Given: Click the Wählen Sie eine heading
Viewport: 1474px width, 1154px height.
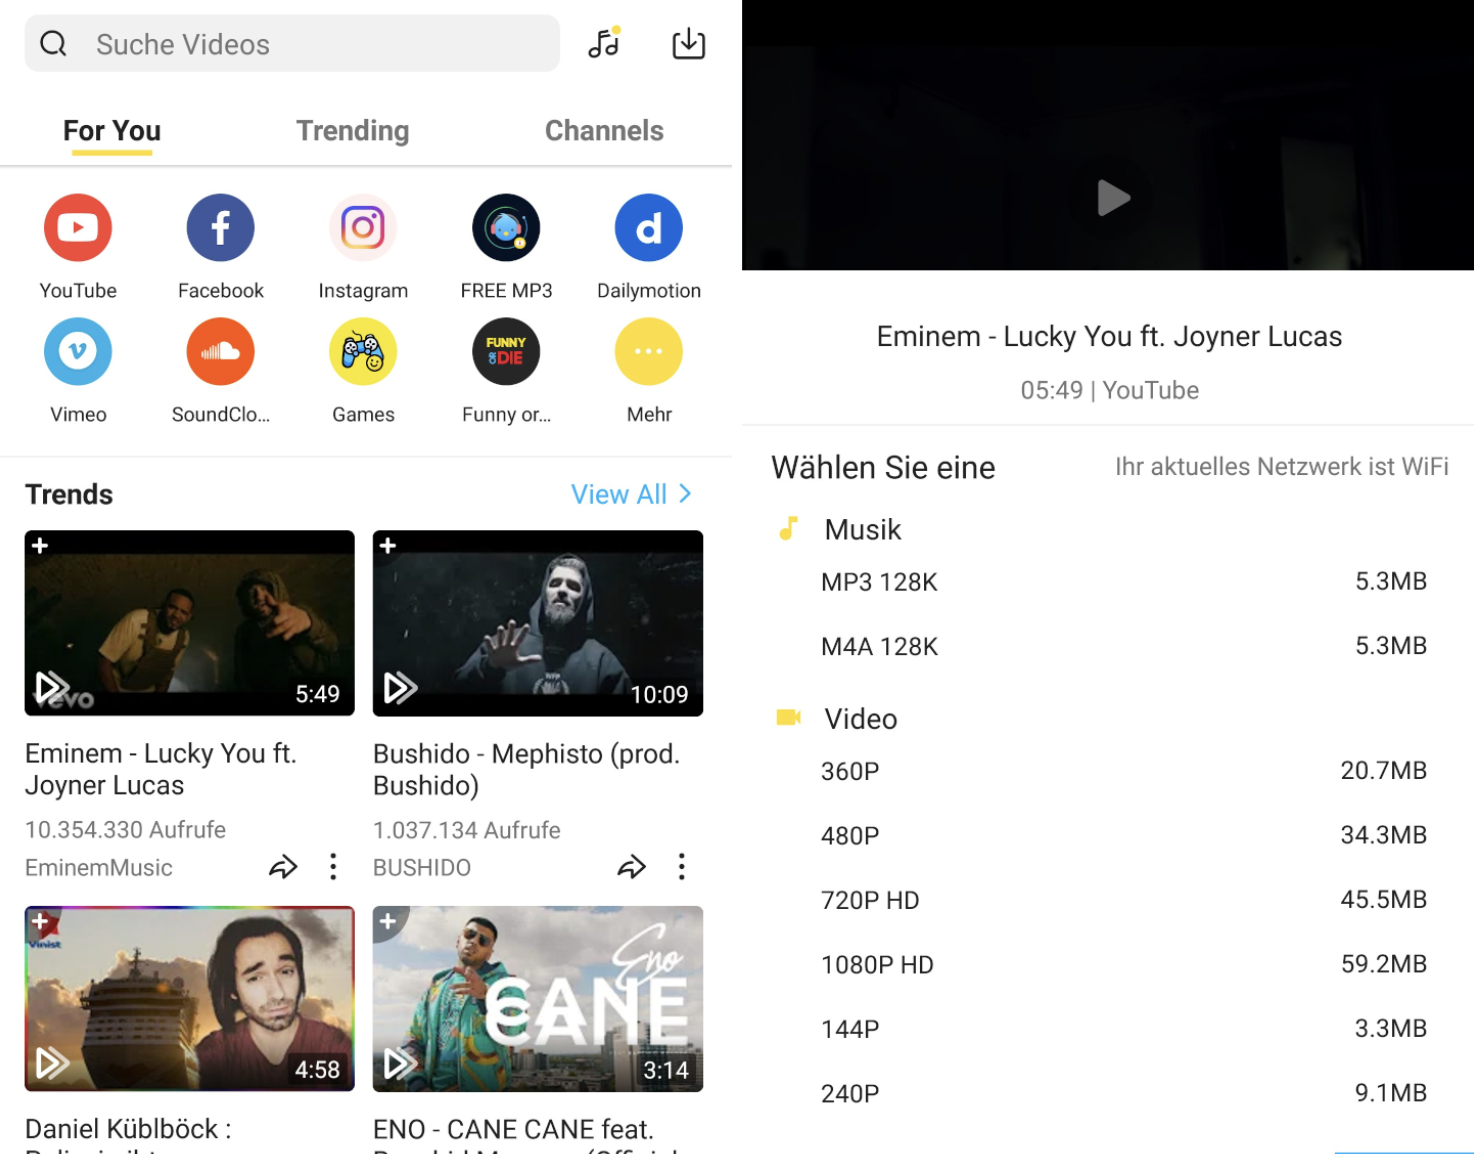Looking at the screenshot, I should (883, 467).
